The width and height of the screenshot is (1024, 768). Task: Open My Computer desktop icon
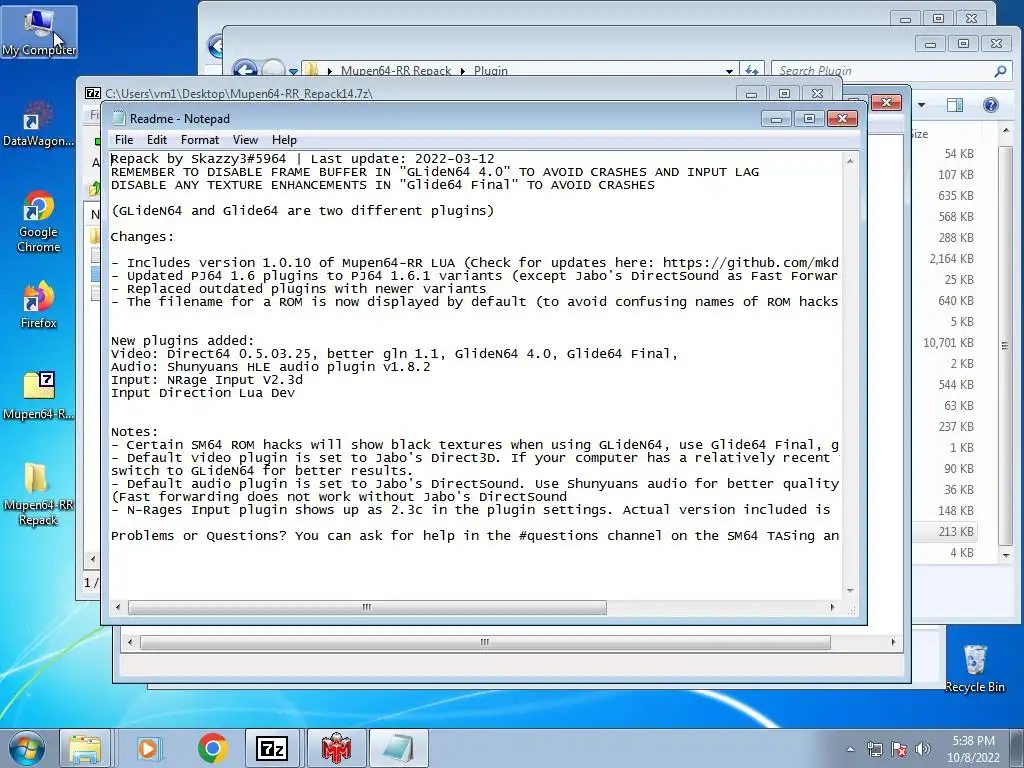point(39,31)
